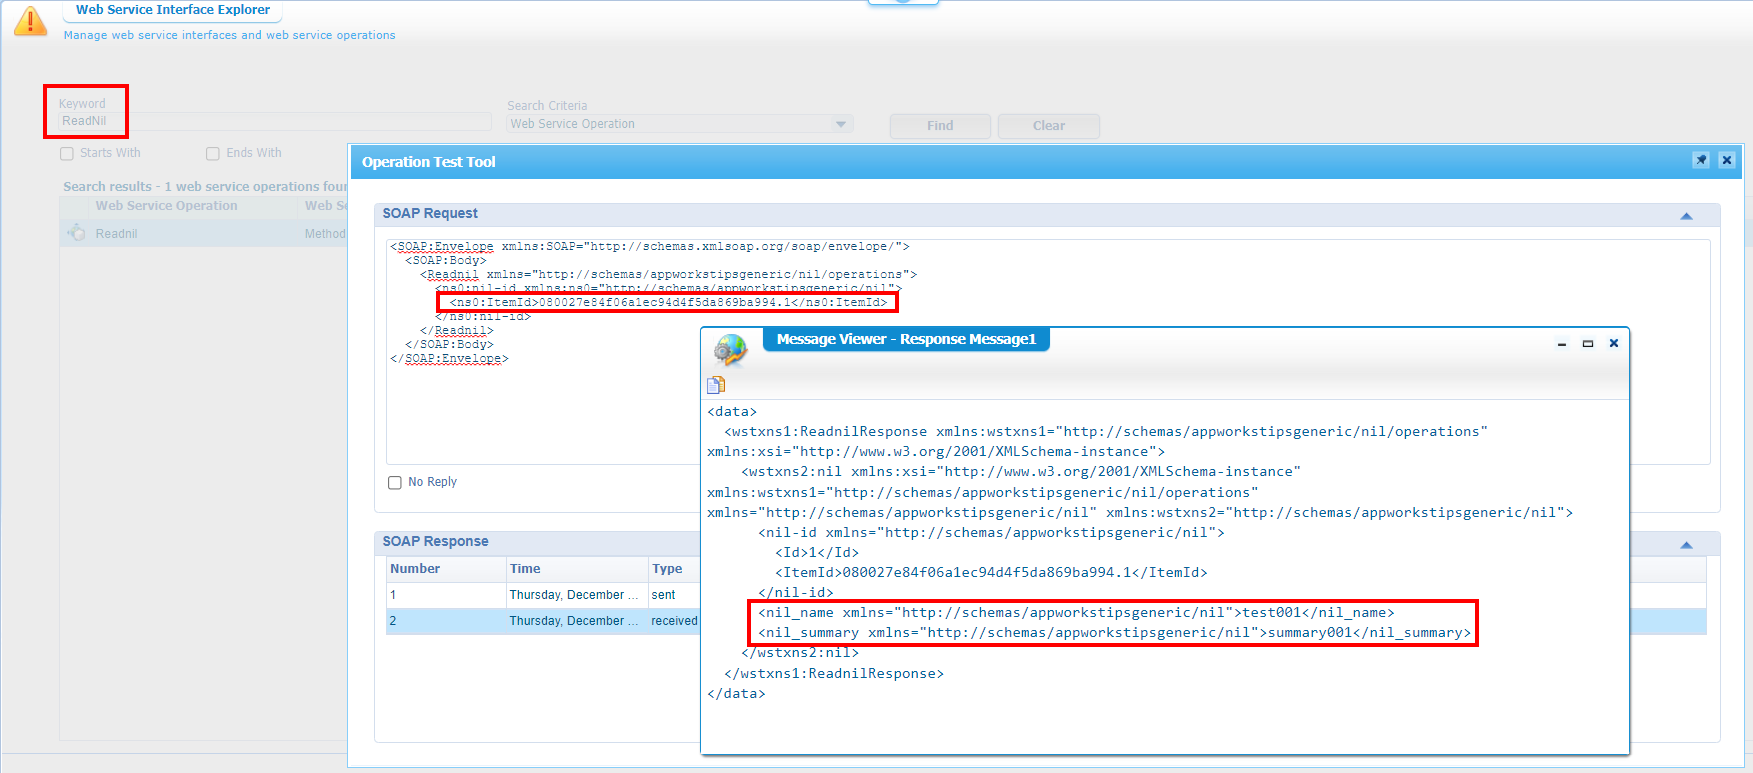Collapse the SOAP Response section

tap(1686, 545)
